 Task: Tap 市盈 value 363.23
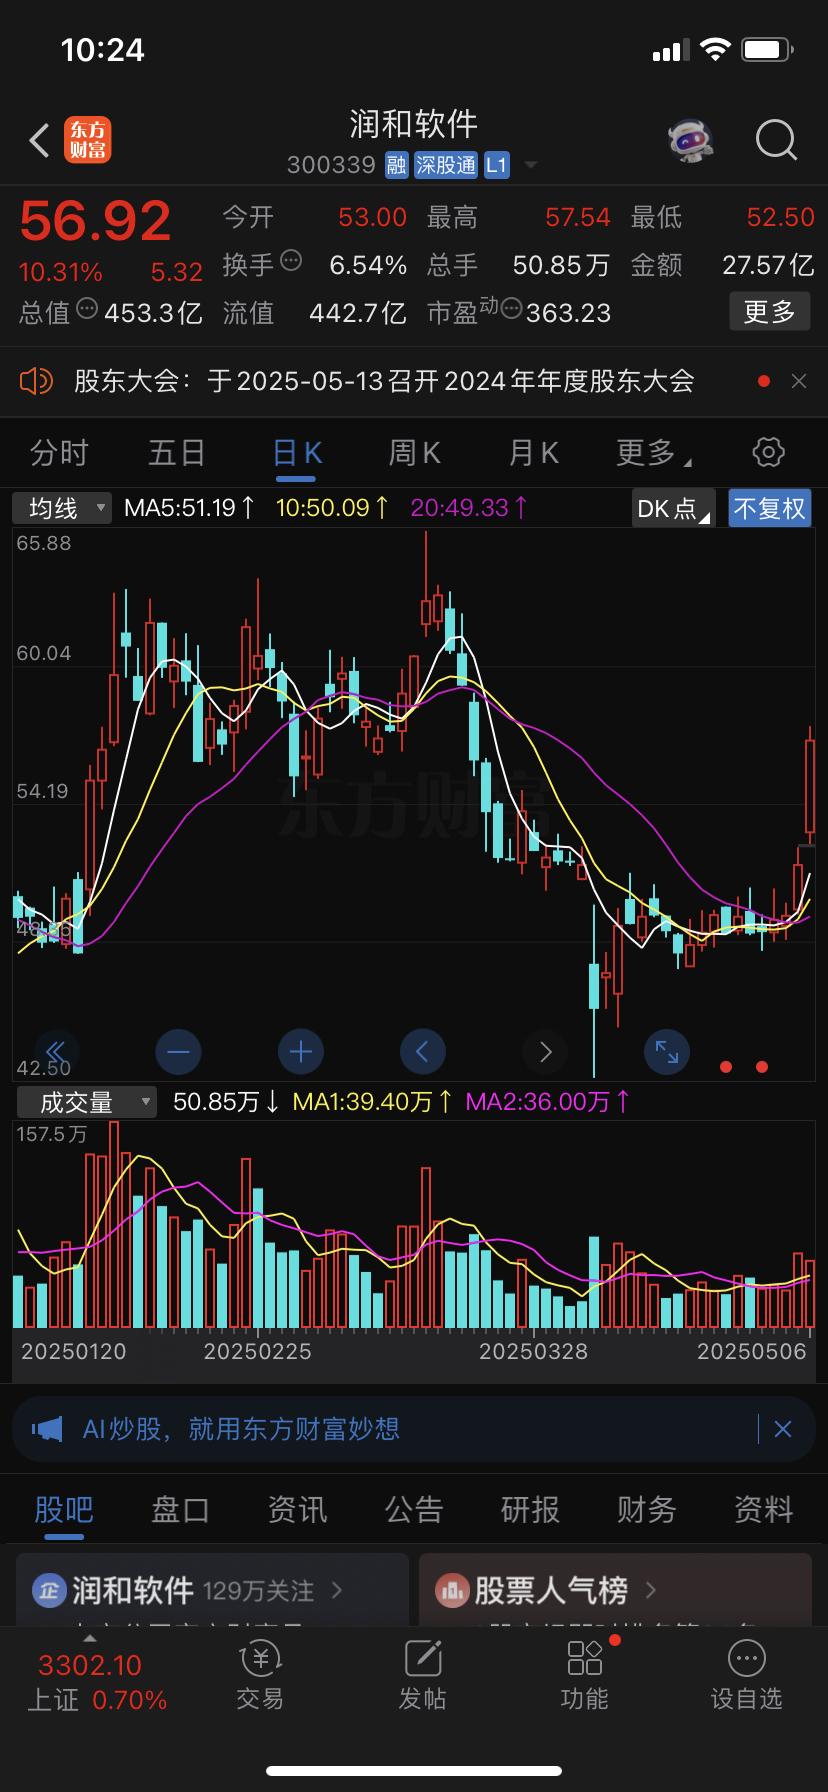[568, 313]
